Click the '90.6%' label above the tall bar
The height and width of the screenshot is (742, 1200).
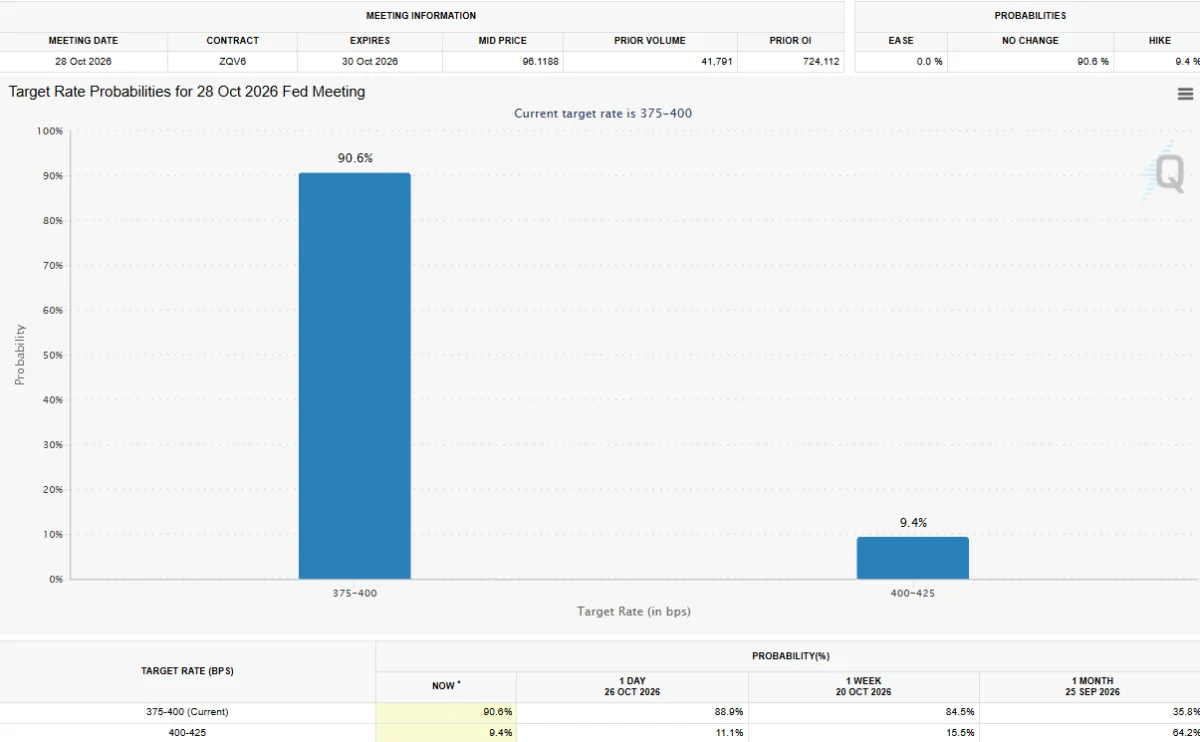(x=355, y=158)
